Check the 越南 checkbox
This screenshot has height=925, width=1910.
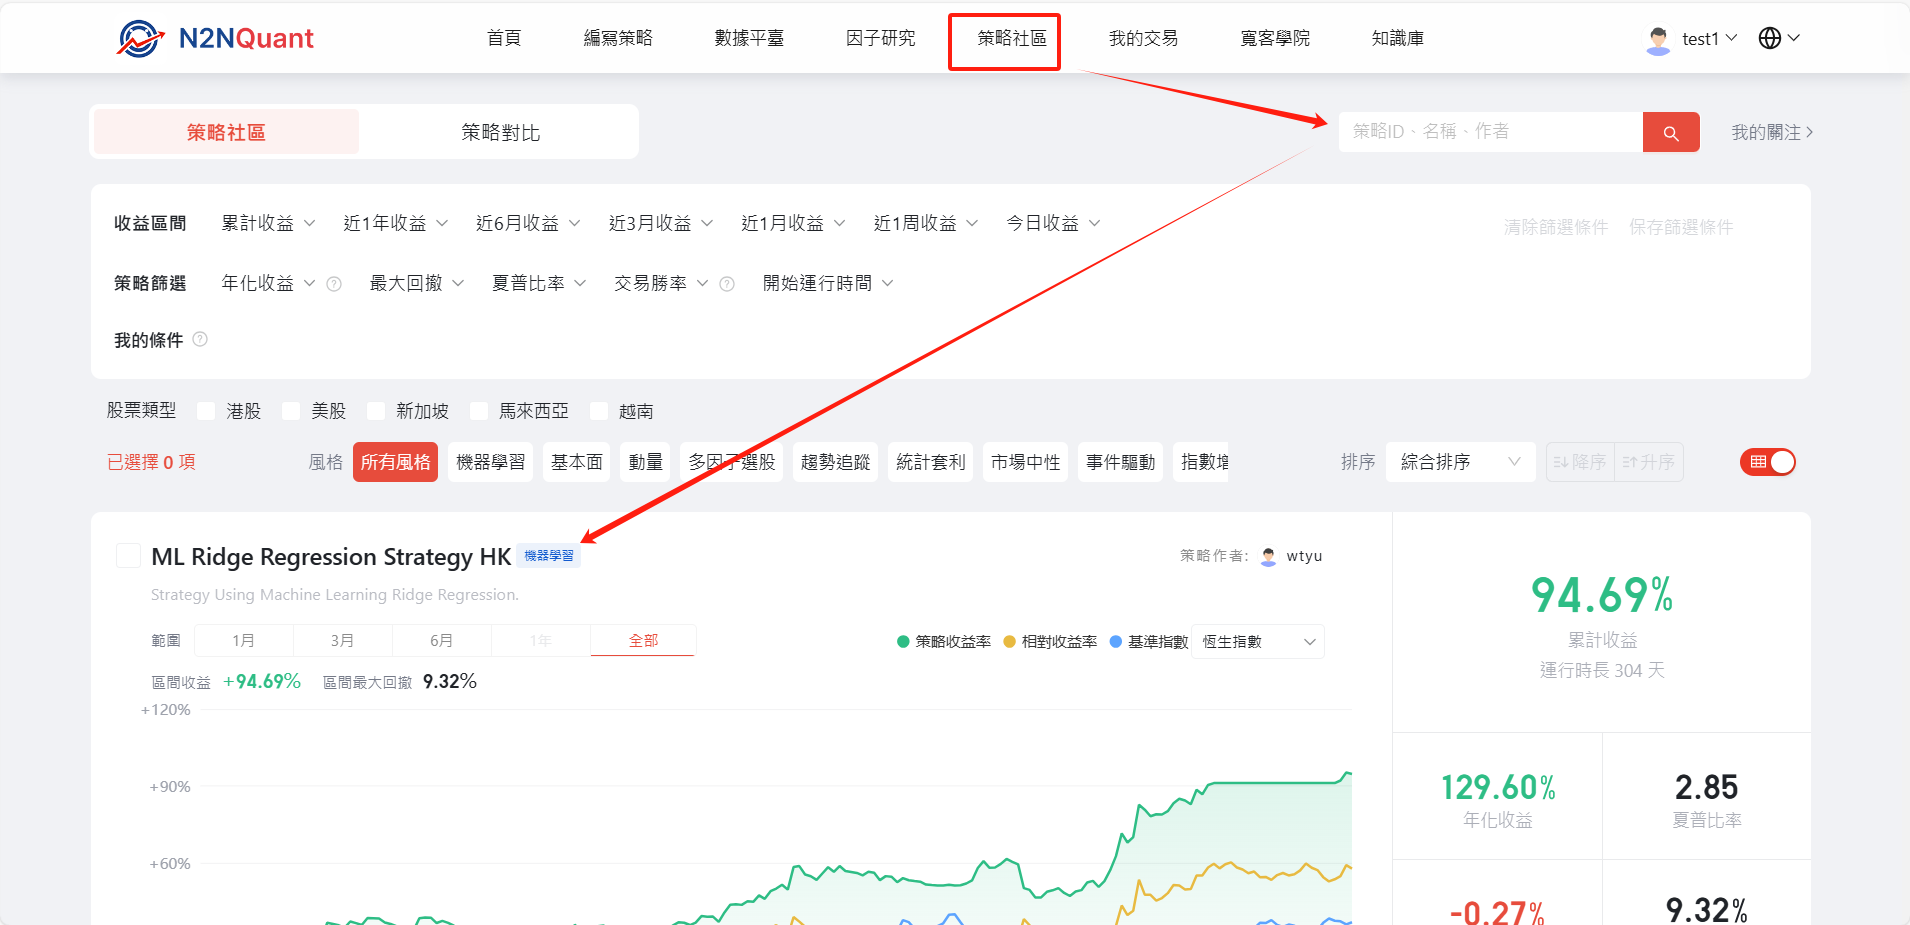pyautogui.click(x=599, y=411)
